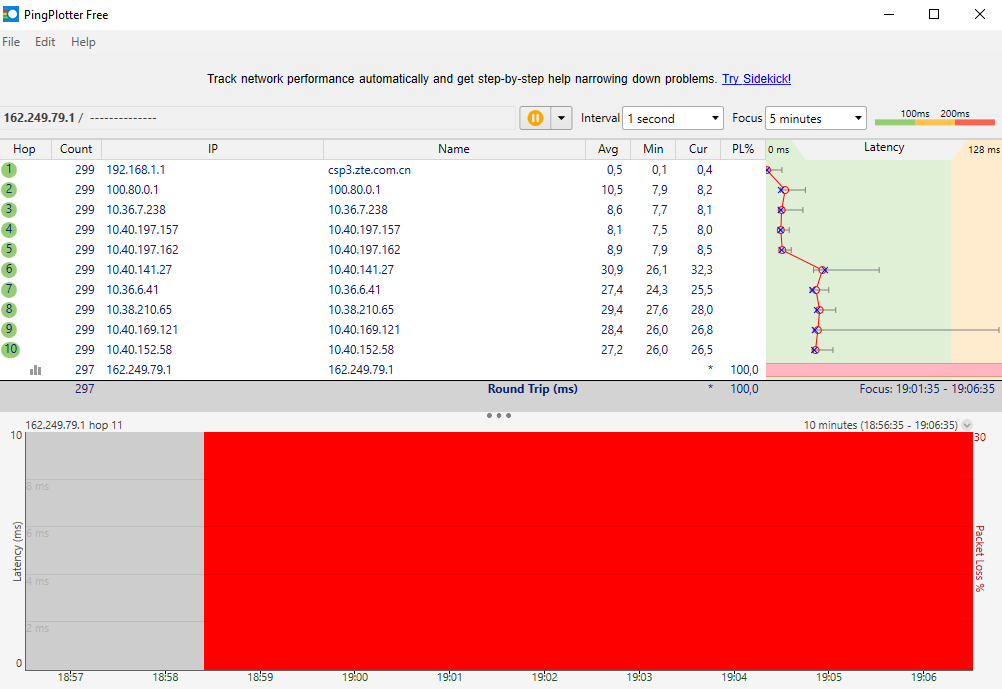Screen dimensions: 1002x689
Task: Select IP cell 10.36.6.41
Action: pyautogui.click(x=132, y=290)
